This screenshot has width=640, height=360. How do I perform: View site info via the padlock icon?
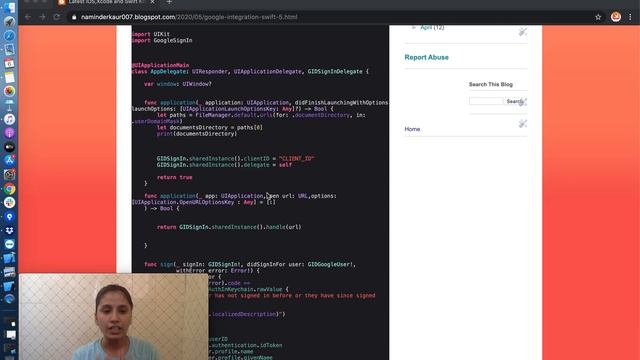(x=74, y=17)
